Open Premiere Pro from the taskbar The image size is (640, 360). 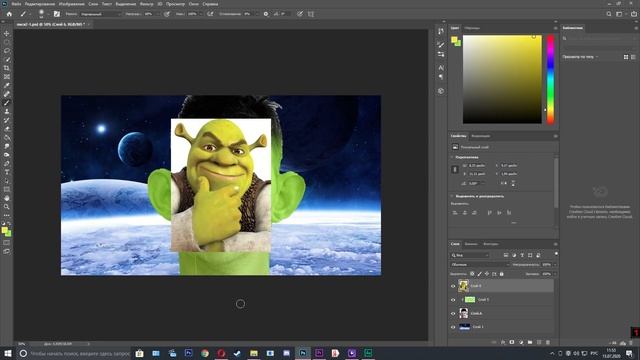319,353
